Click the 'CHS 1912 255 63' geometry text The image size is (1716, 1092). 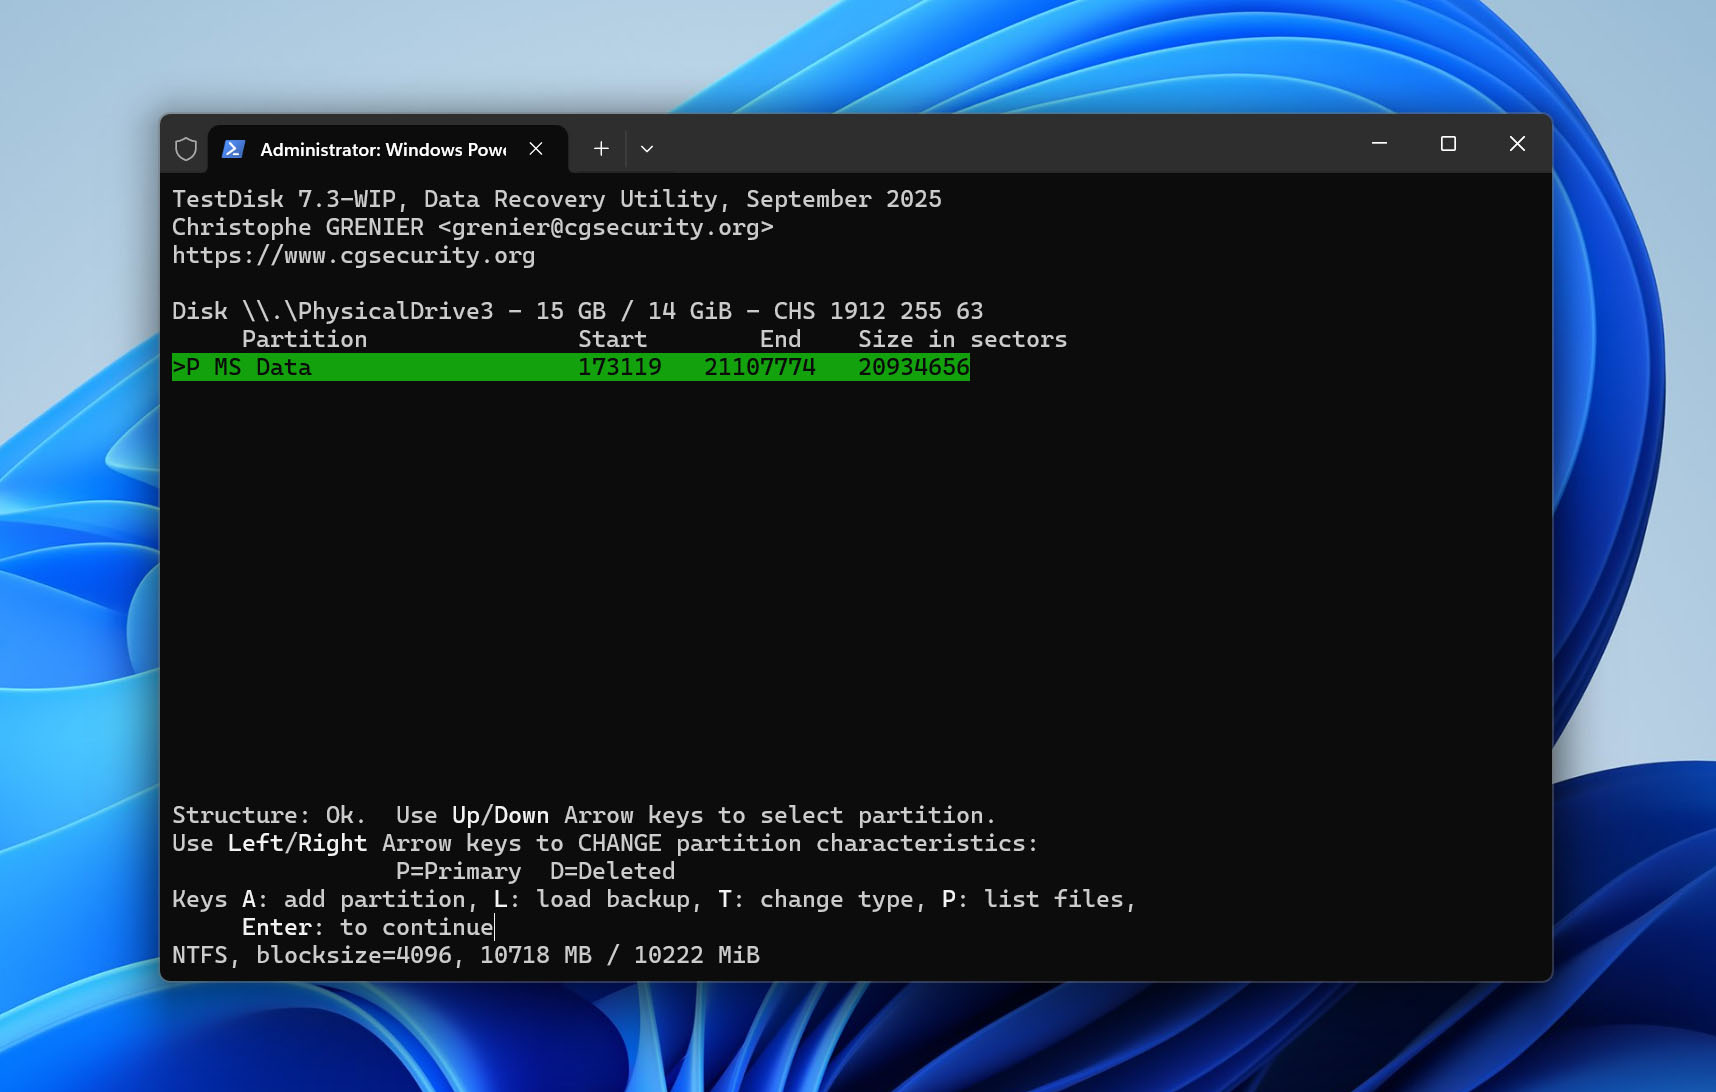[x=879, y=311]
